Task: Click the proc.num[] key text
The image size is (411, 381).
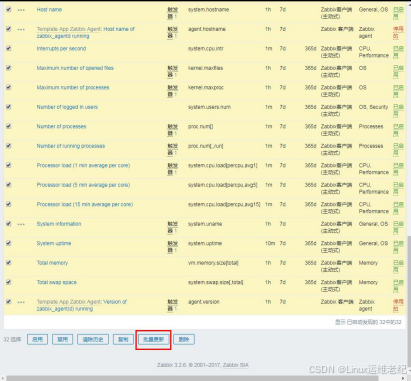Action: pos(201,127)
